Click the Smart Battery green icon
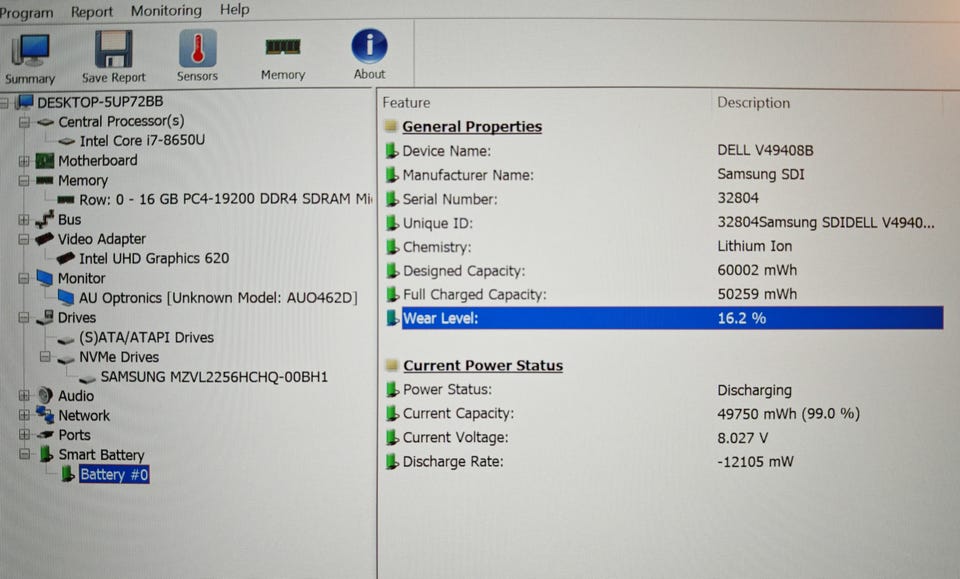This screenshot has height=579, width=960. [x=46, y=454]
